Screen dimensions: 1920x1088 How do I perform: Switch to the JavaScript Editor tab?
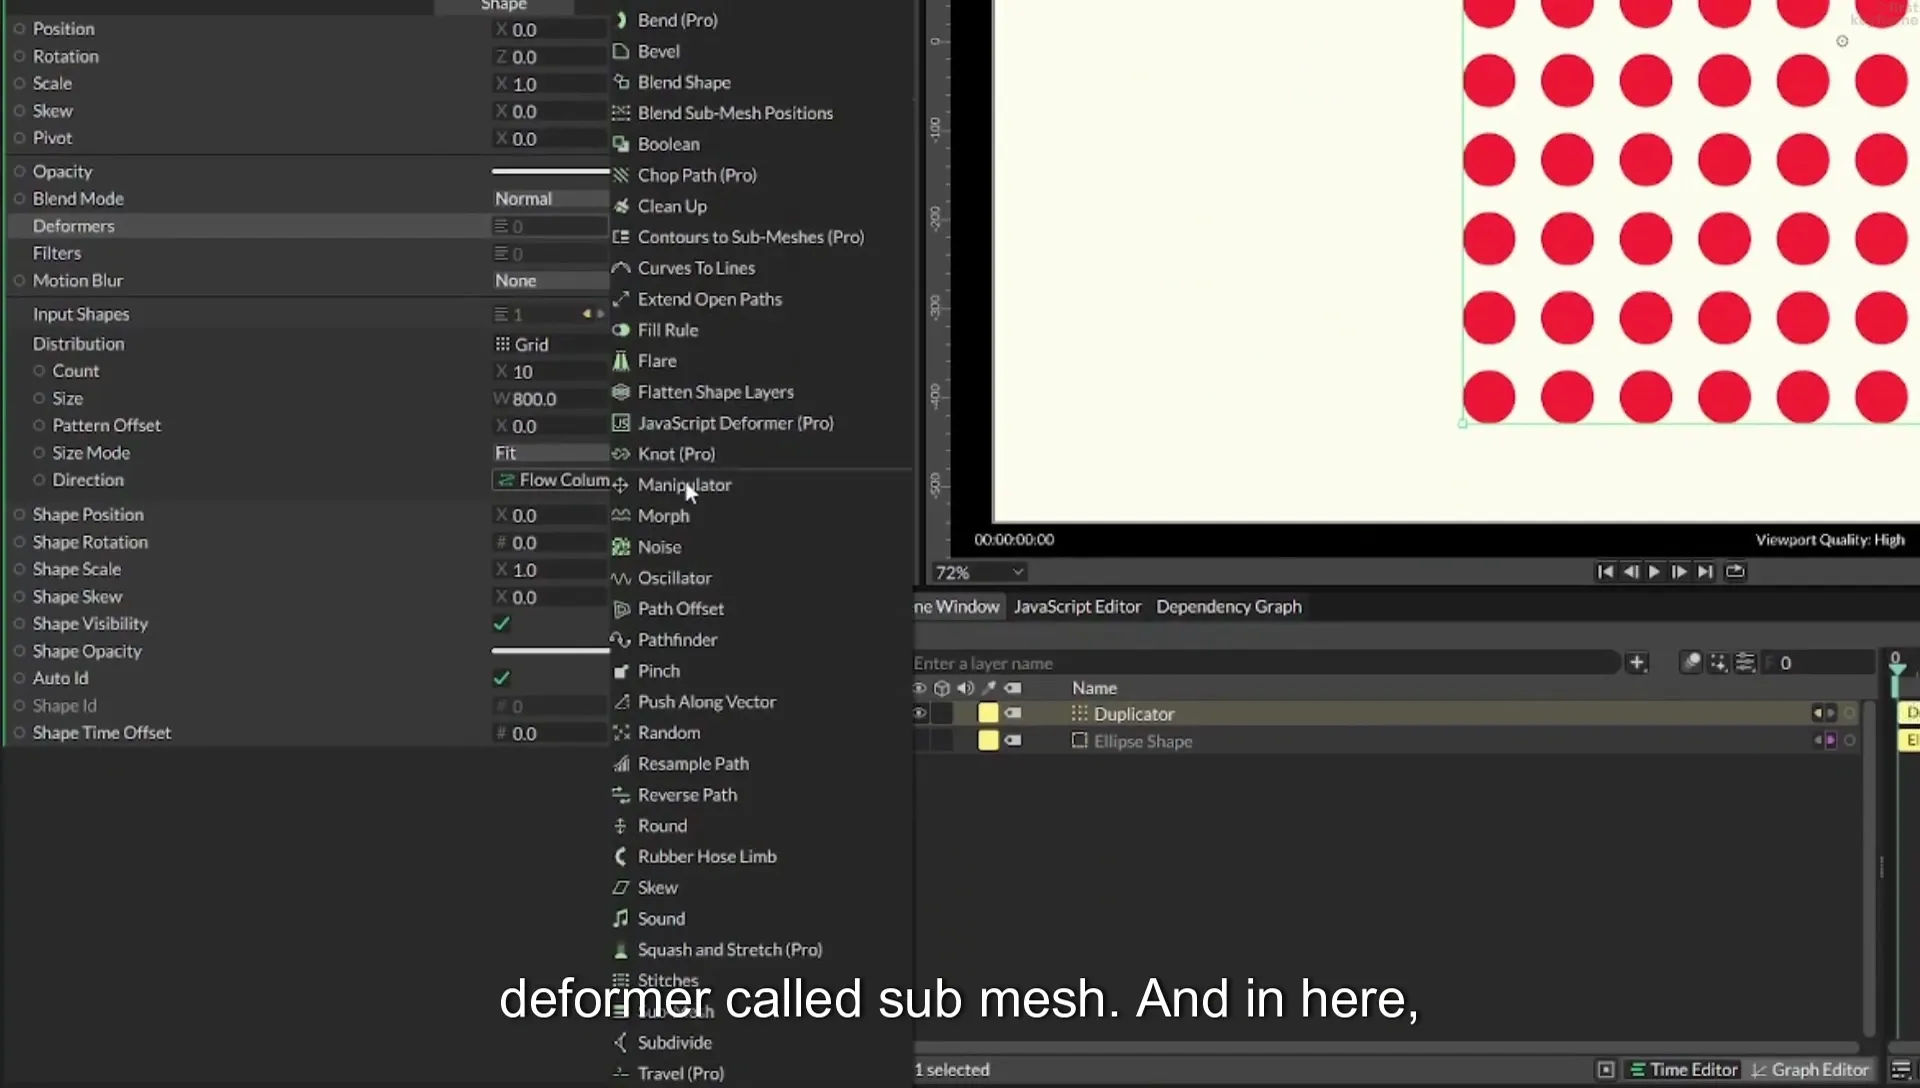(x=1077, y=607)
